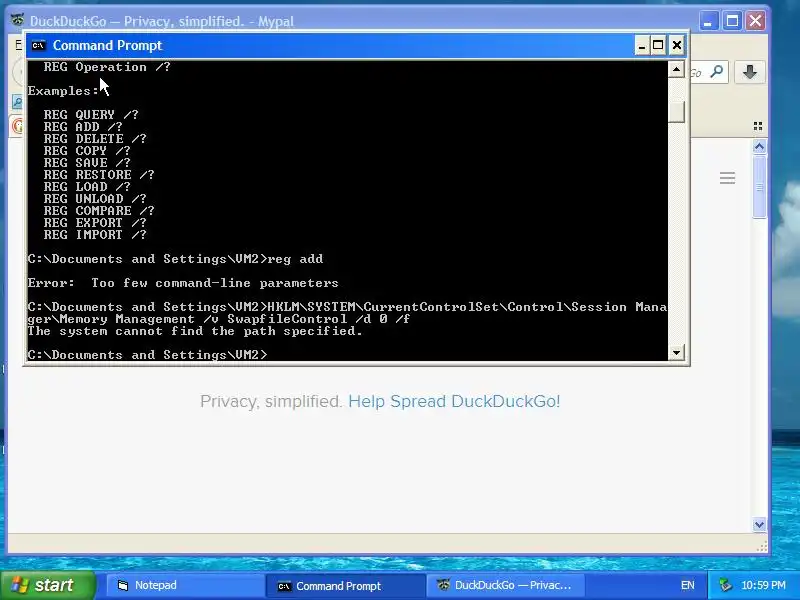Click the raccoon icon on DuckDuckGo taskbar button
The image size is (800, 600).
[443, 585]
